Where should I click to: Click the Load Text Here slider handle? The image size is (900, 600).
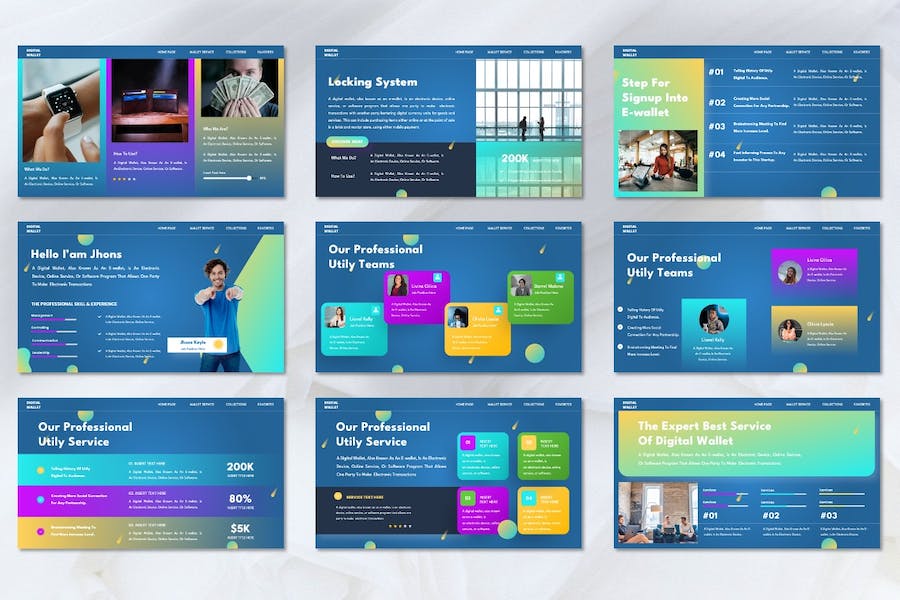click(x=249, y=178)
